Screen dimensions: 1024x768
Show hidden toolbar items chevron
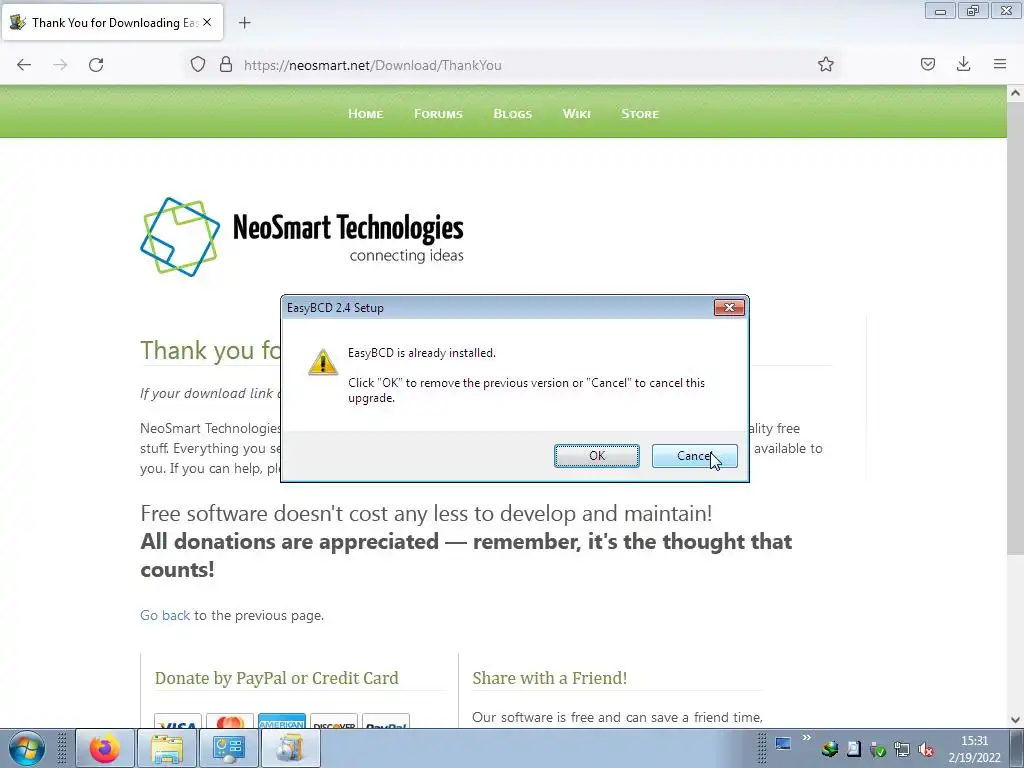807,738
